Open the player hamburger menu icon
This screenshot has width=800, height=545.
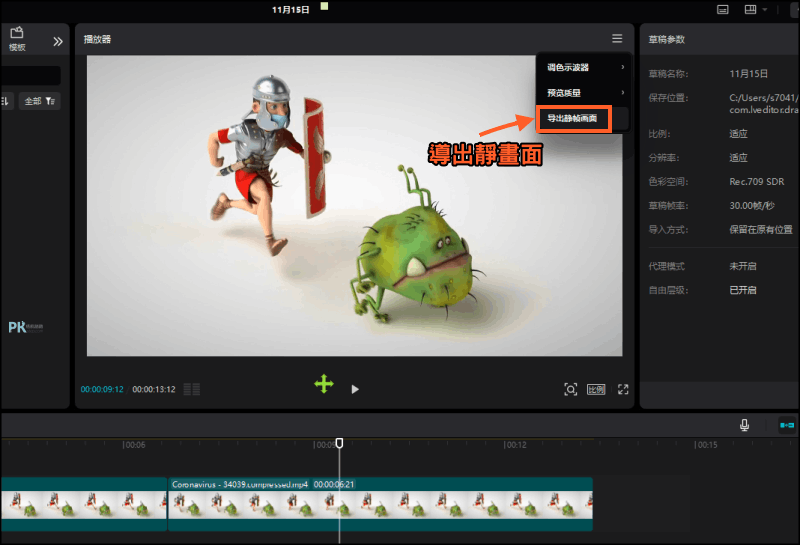coord(617,38)
